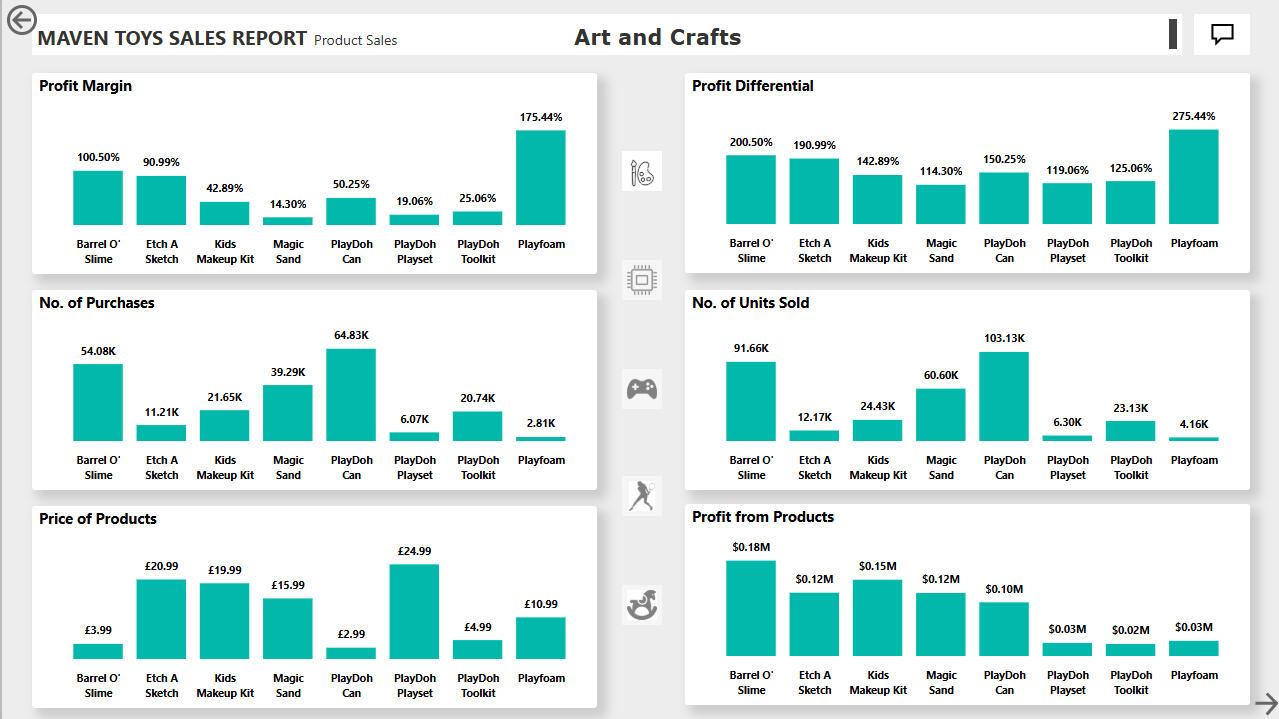The width and height of the screenshot is (1279, 719).
Task: Select the Sports player category icon
Action: (x=641, y=496)
